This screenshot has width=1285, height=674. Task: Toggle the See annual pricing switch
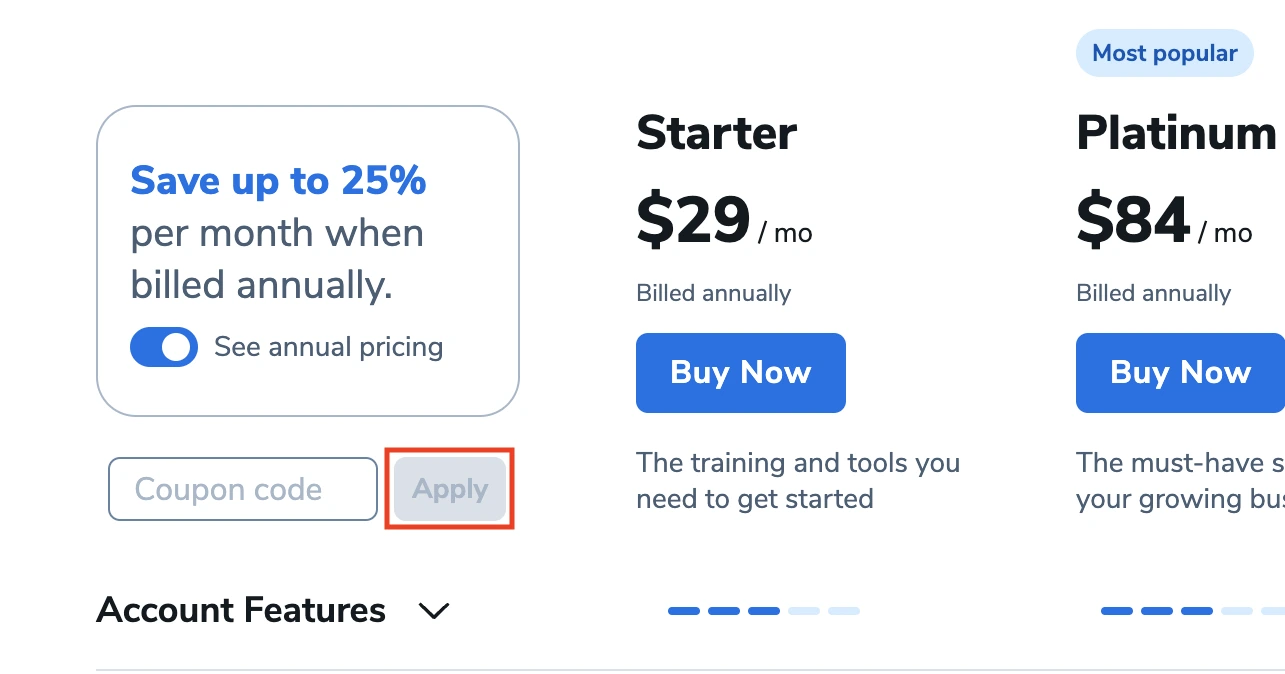[x=164, y=347]
